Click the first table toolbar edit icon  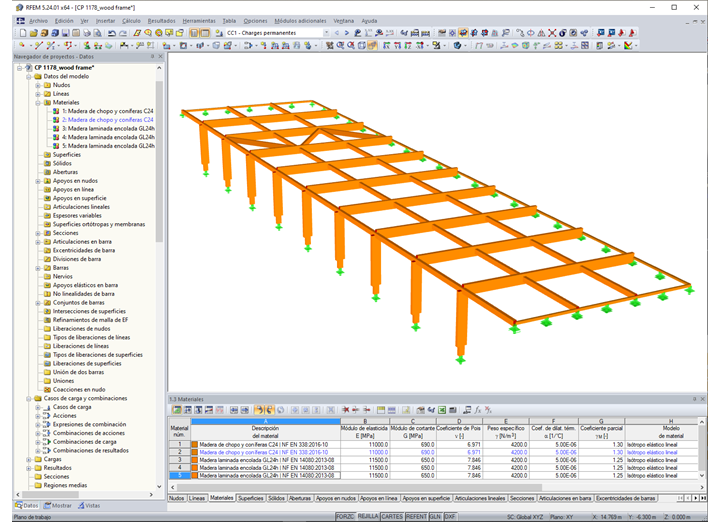coord(176,410)
